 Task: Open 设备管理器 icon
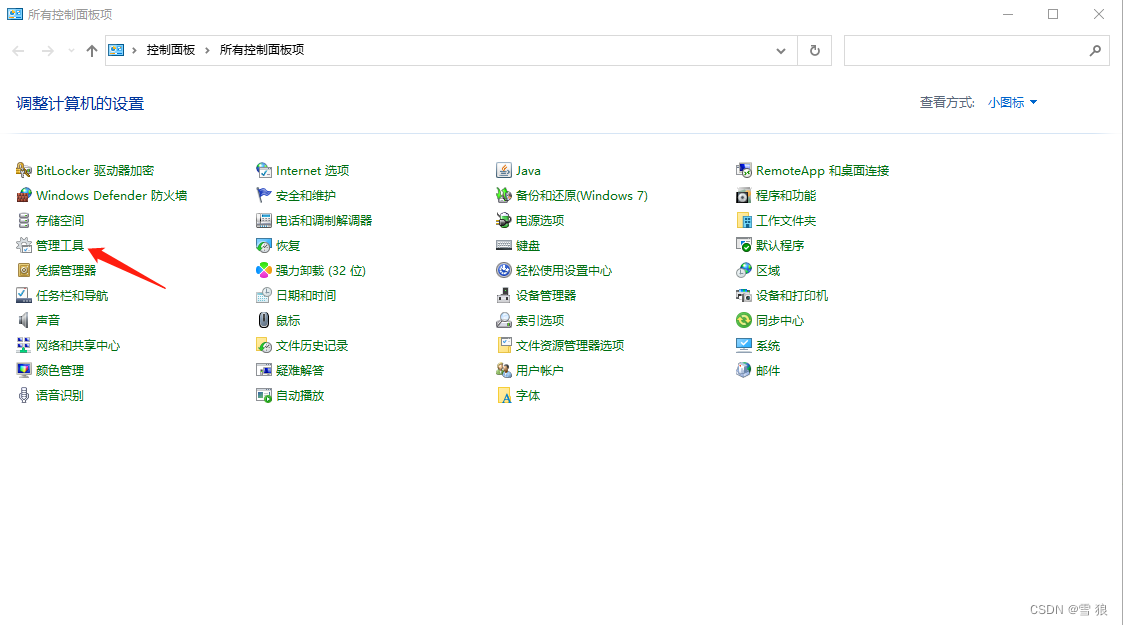pyautogui.click(x=503, y=296)
